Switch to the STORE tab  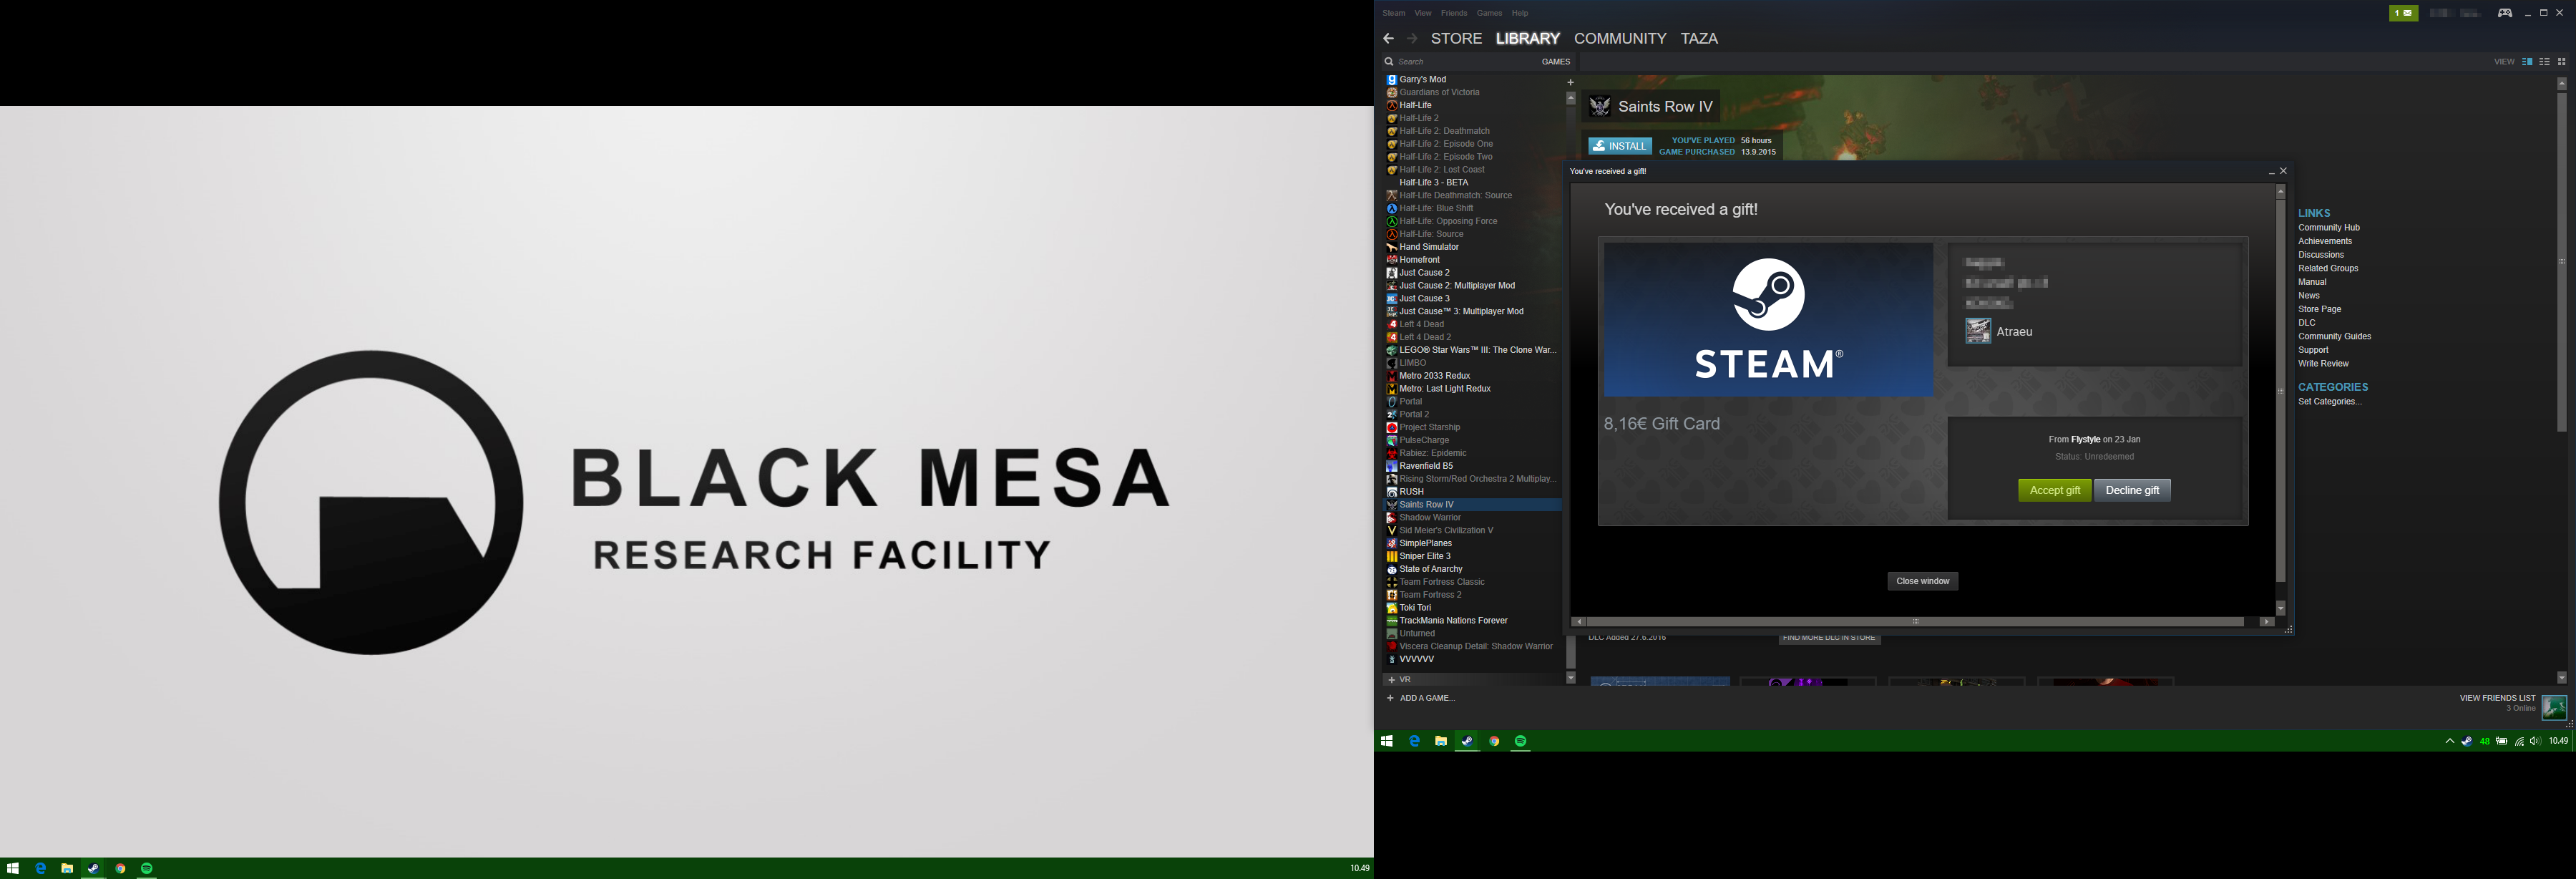tap(1456, 38)
